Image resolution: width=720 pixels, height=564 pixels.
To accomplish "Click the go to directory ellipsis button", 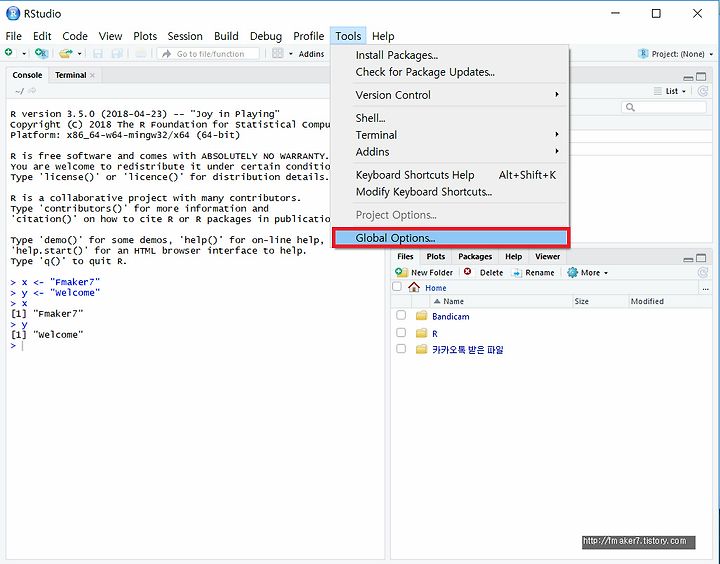I will (x=705, y=288).
